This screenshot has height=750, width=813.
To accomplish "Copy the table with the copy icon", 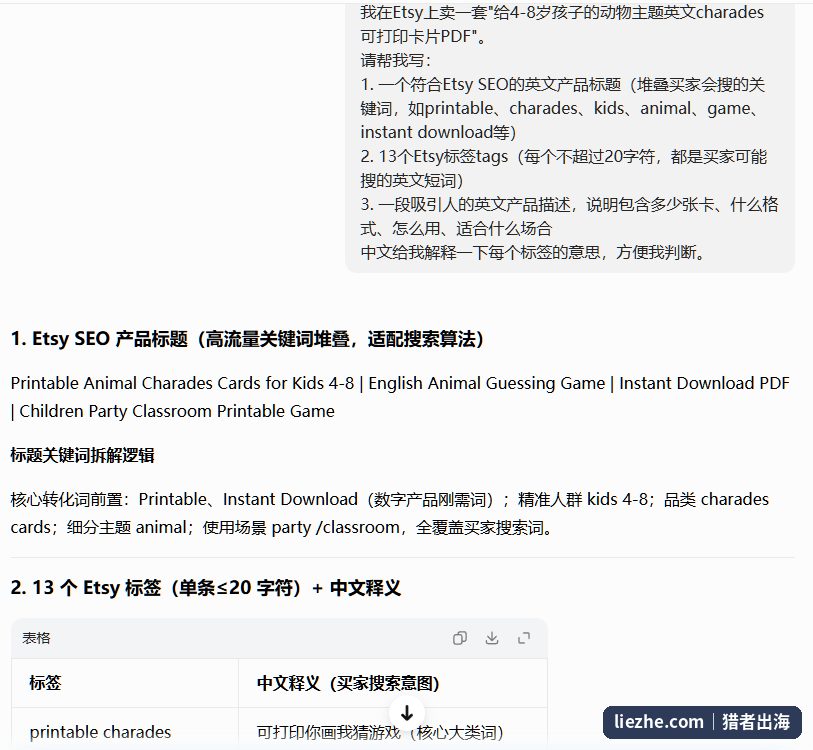I will click(459, 638).
